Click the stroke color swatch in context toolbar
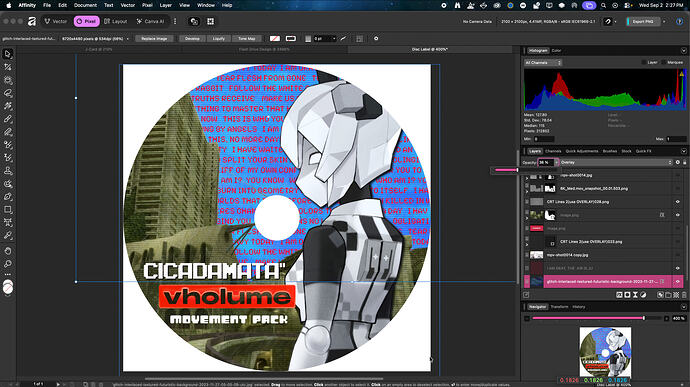This screenshot has width=690, height=387. pyautogui.click(x=290, y=39)
